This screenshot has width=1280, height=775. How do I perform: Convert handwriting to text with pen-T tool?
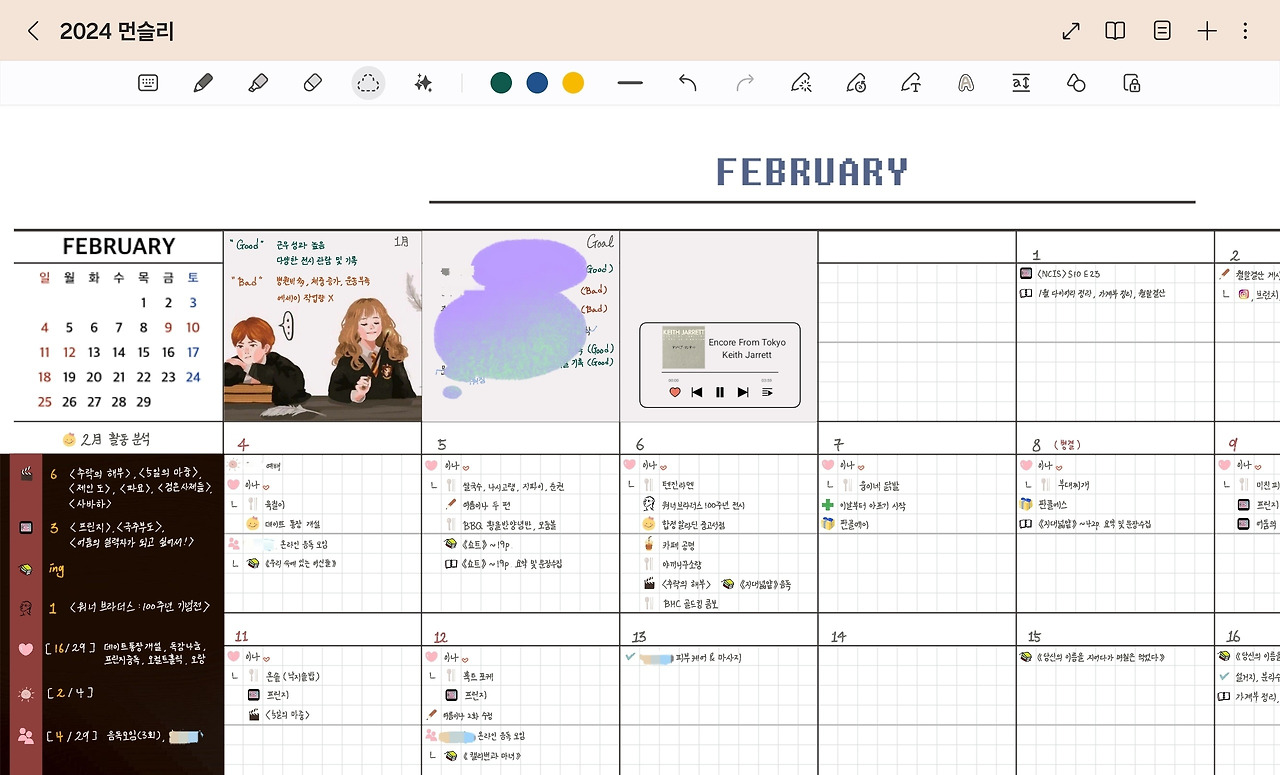pyautogui.click(x=910, y=83)
